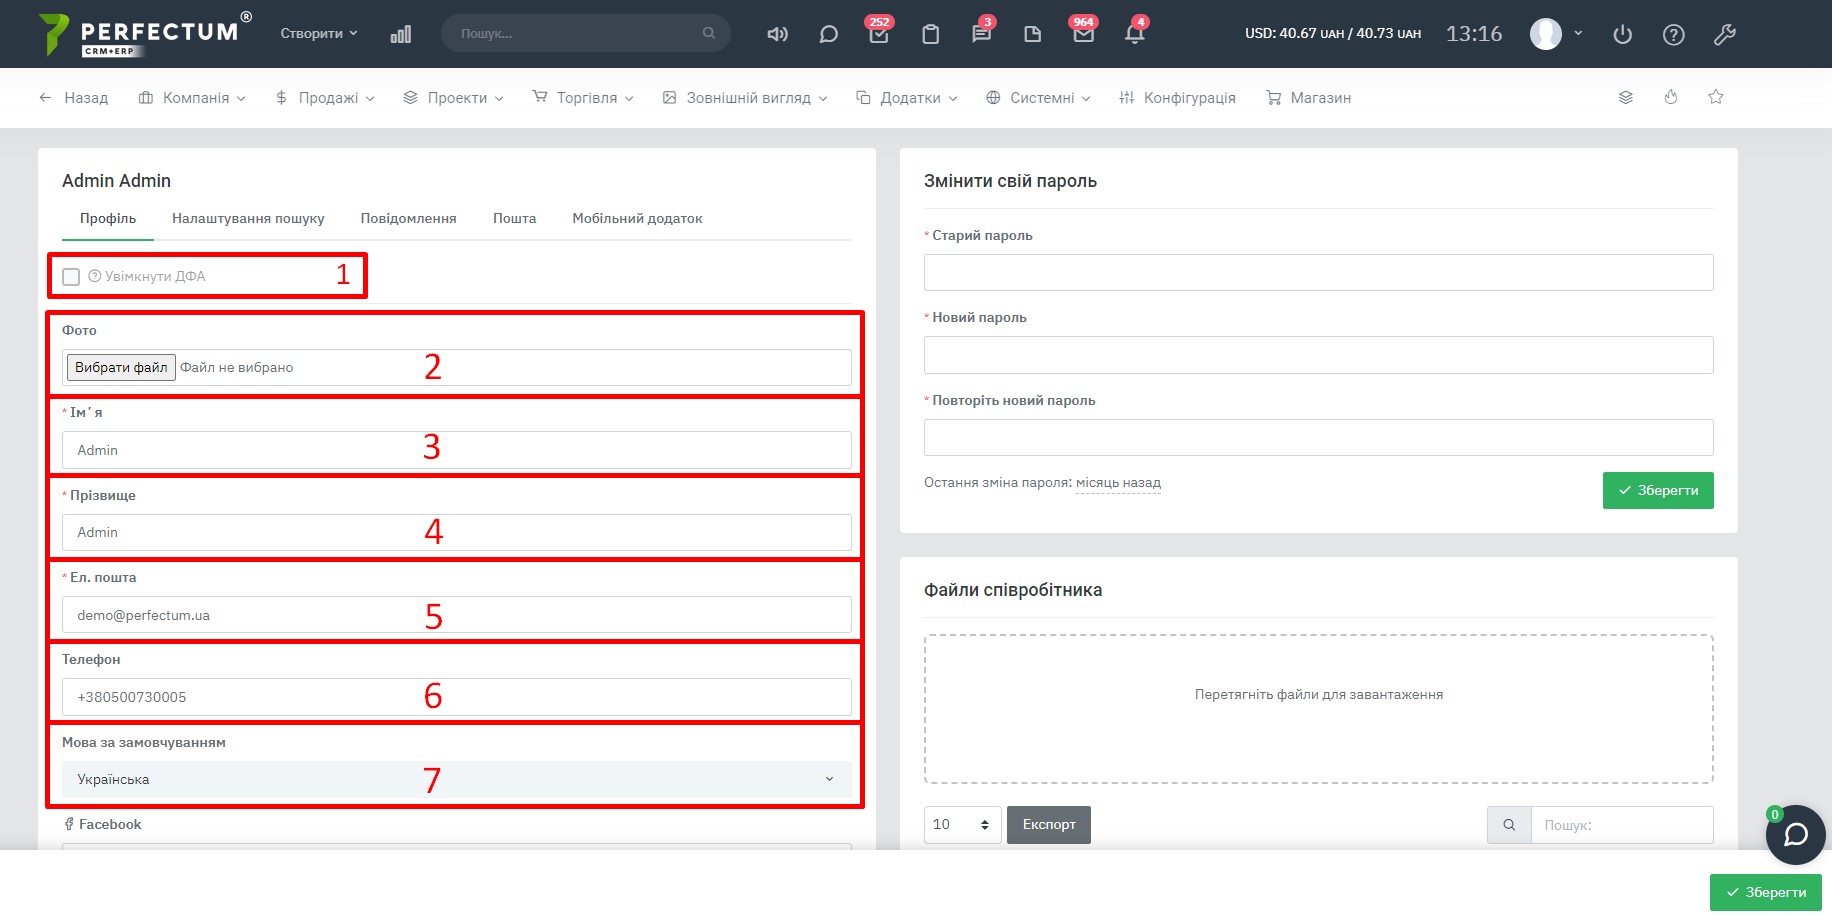Viewport: 1832px width, 921px height.
Task: Open the Мова за замовчуванням dropdown
Action: click(x=456, y=779)
